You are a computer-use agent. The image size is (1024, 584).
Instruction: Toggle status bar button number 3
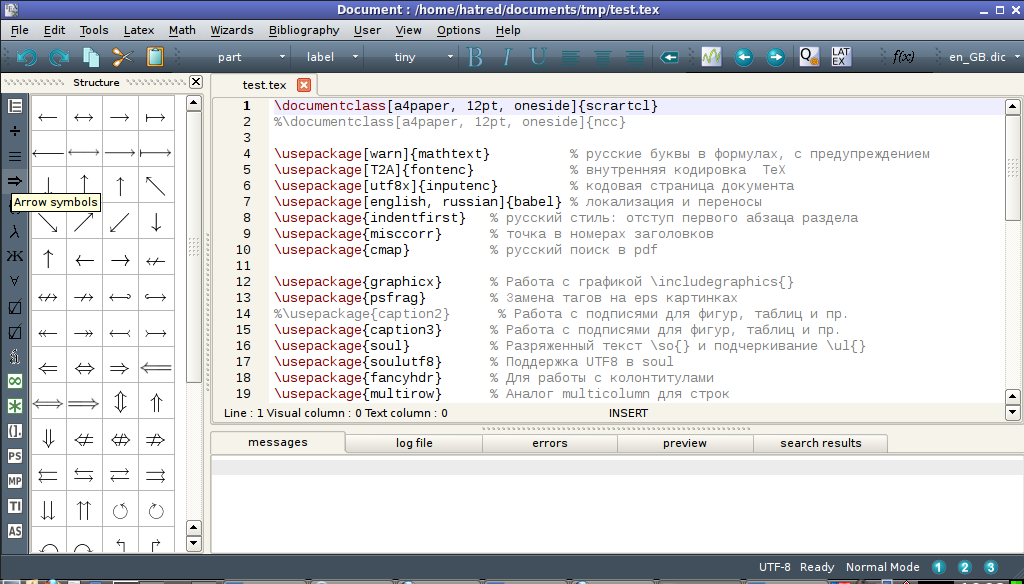991,567
